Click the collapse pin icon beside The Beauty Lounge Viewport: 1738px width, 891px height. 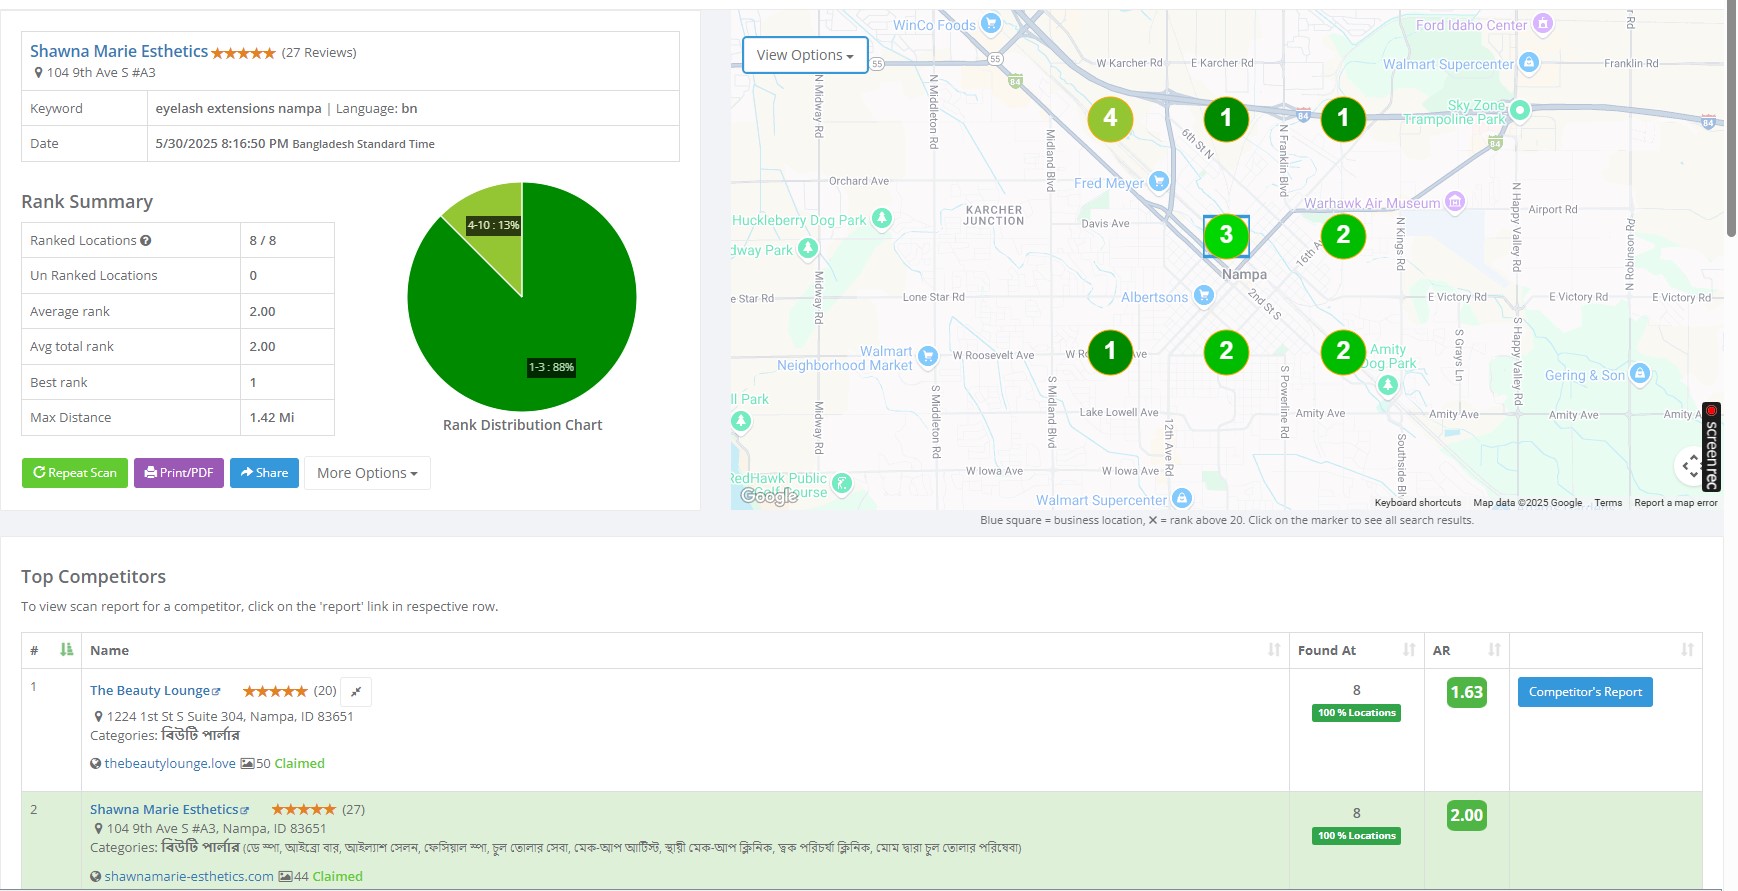[356, 692]
